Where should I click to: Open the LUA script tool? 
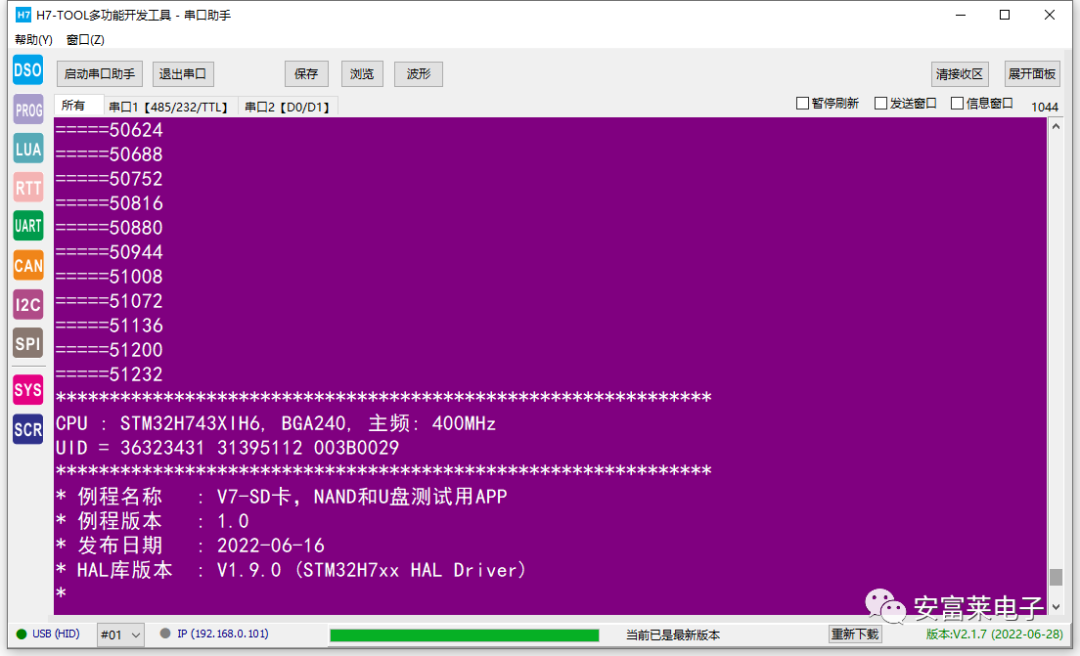28,148
